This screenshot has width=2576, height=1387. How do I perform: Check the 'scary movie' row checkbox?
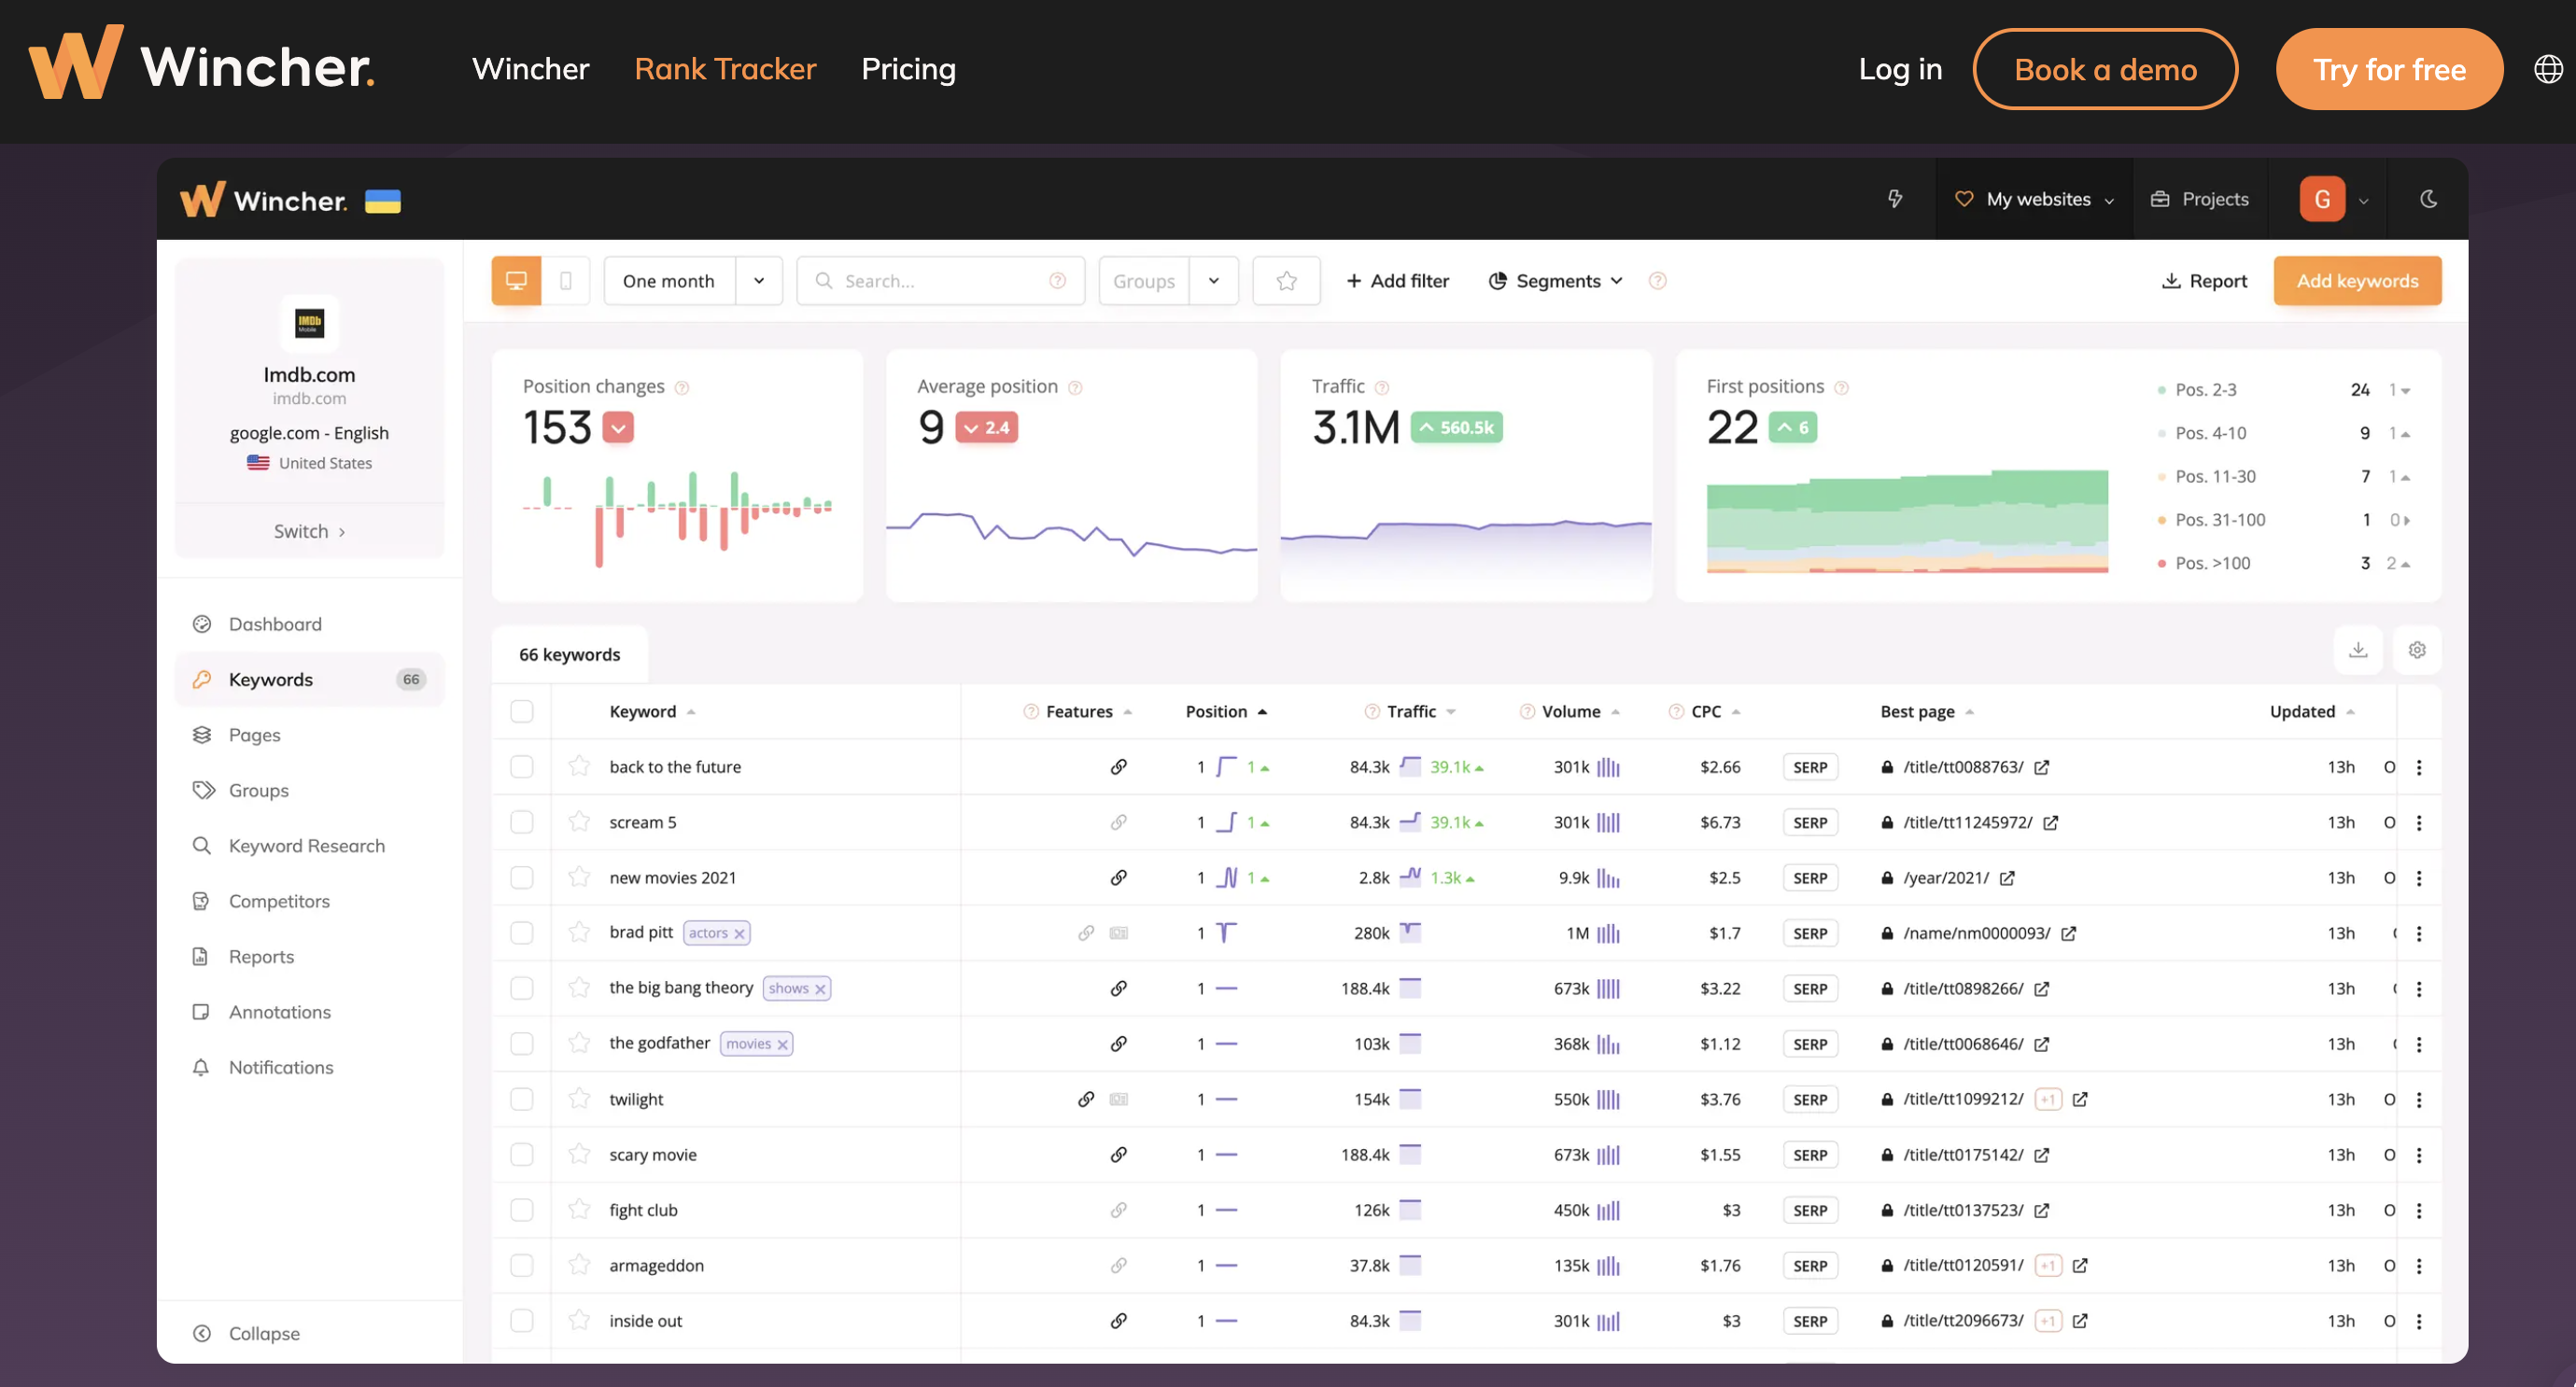click(x=522, y=1155)
